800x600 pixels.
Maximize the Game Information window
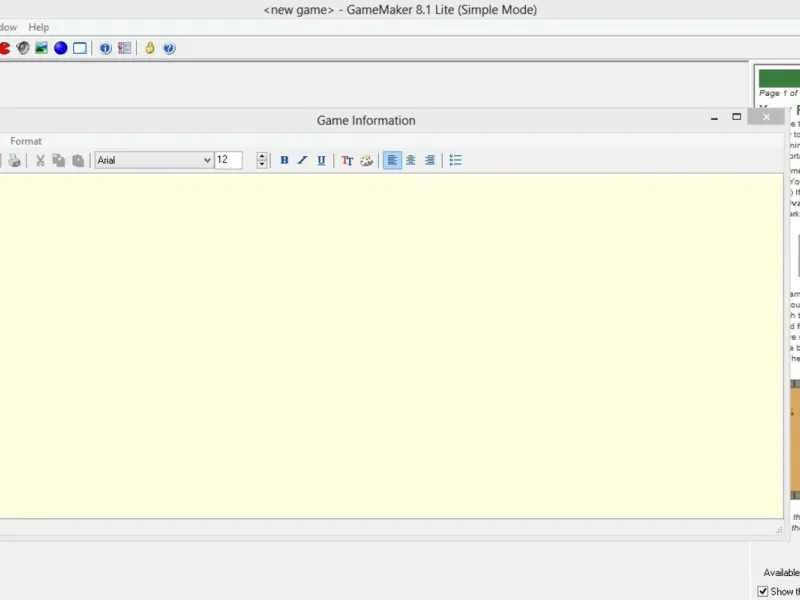[736, 117]
